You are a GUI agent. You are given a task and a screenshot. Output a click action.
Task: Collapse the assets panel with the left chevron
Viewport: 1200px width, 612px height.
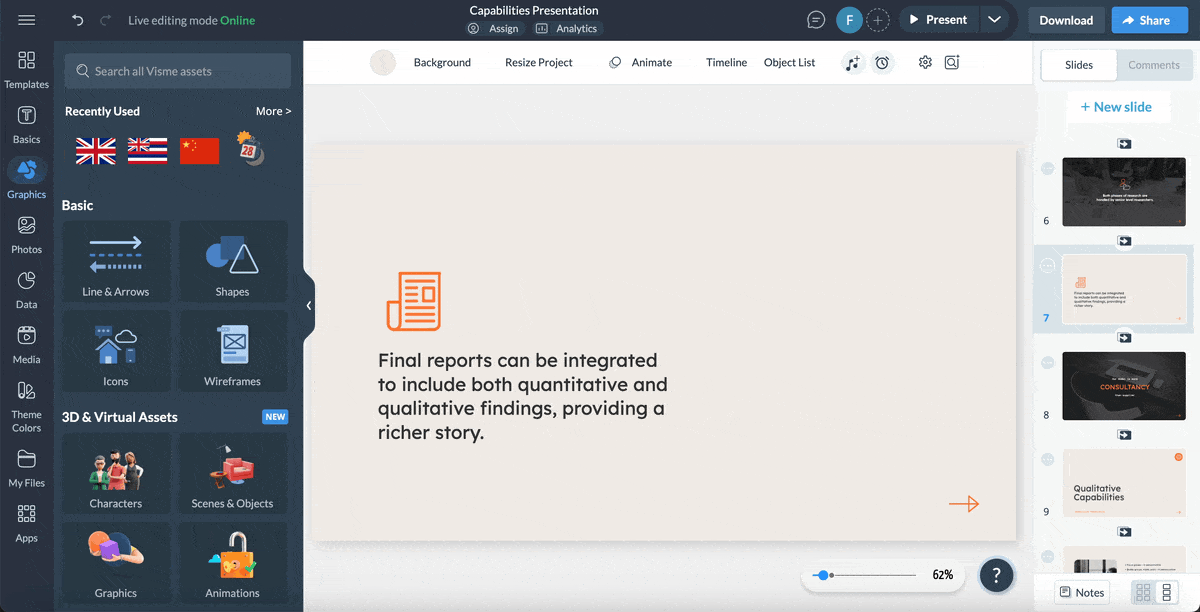308,305
